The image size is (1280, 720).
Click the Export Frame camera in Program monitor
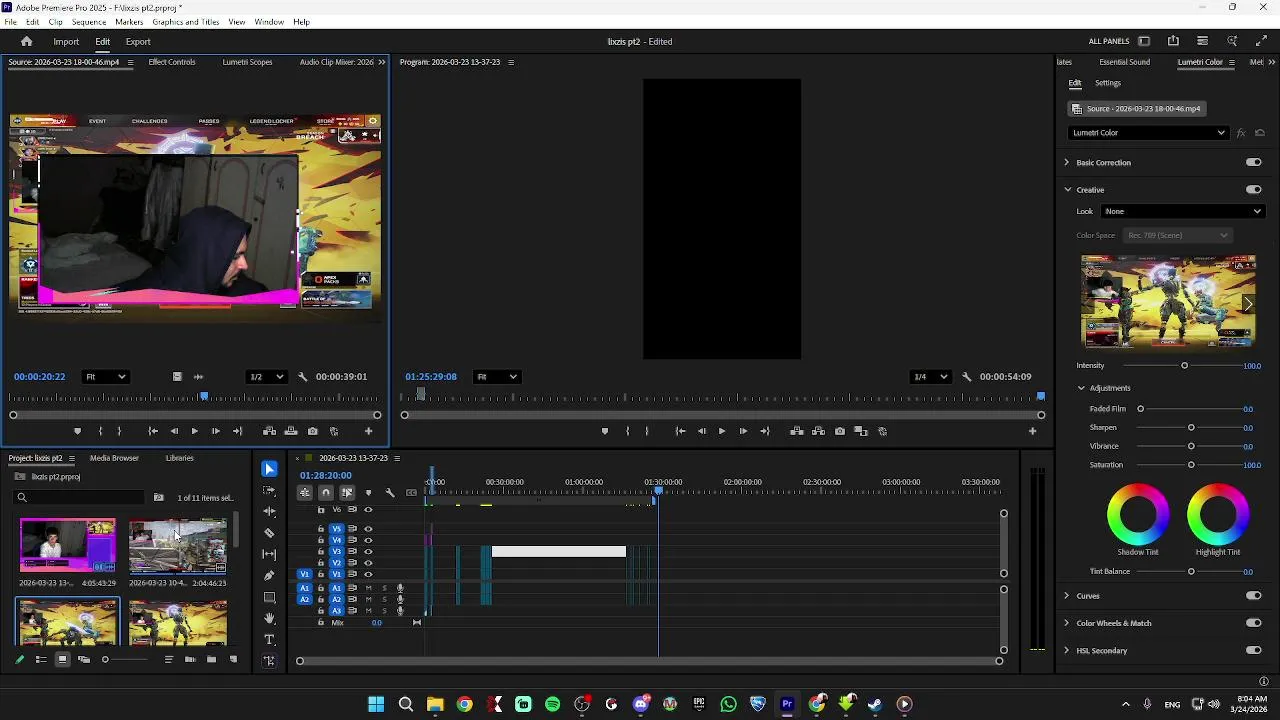[x=840, y=431]
